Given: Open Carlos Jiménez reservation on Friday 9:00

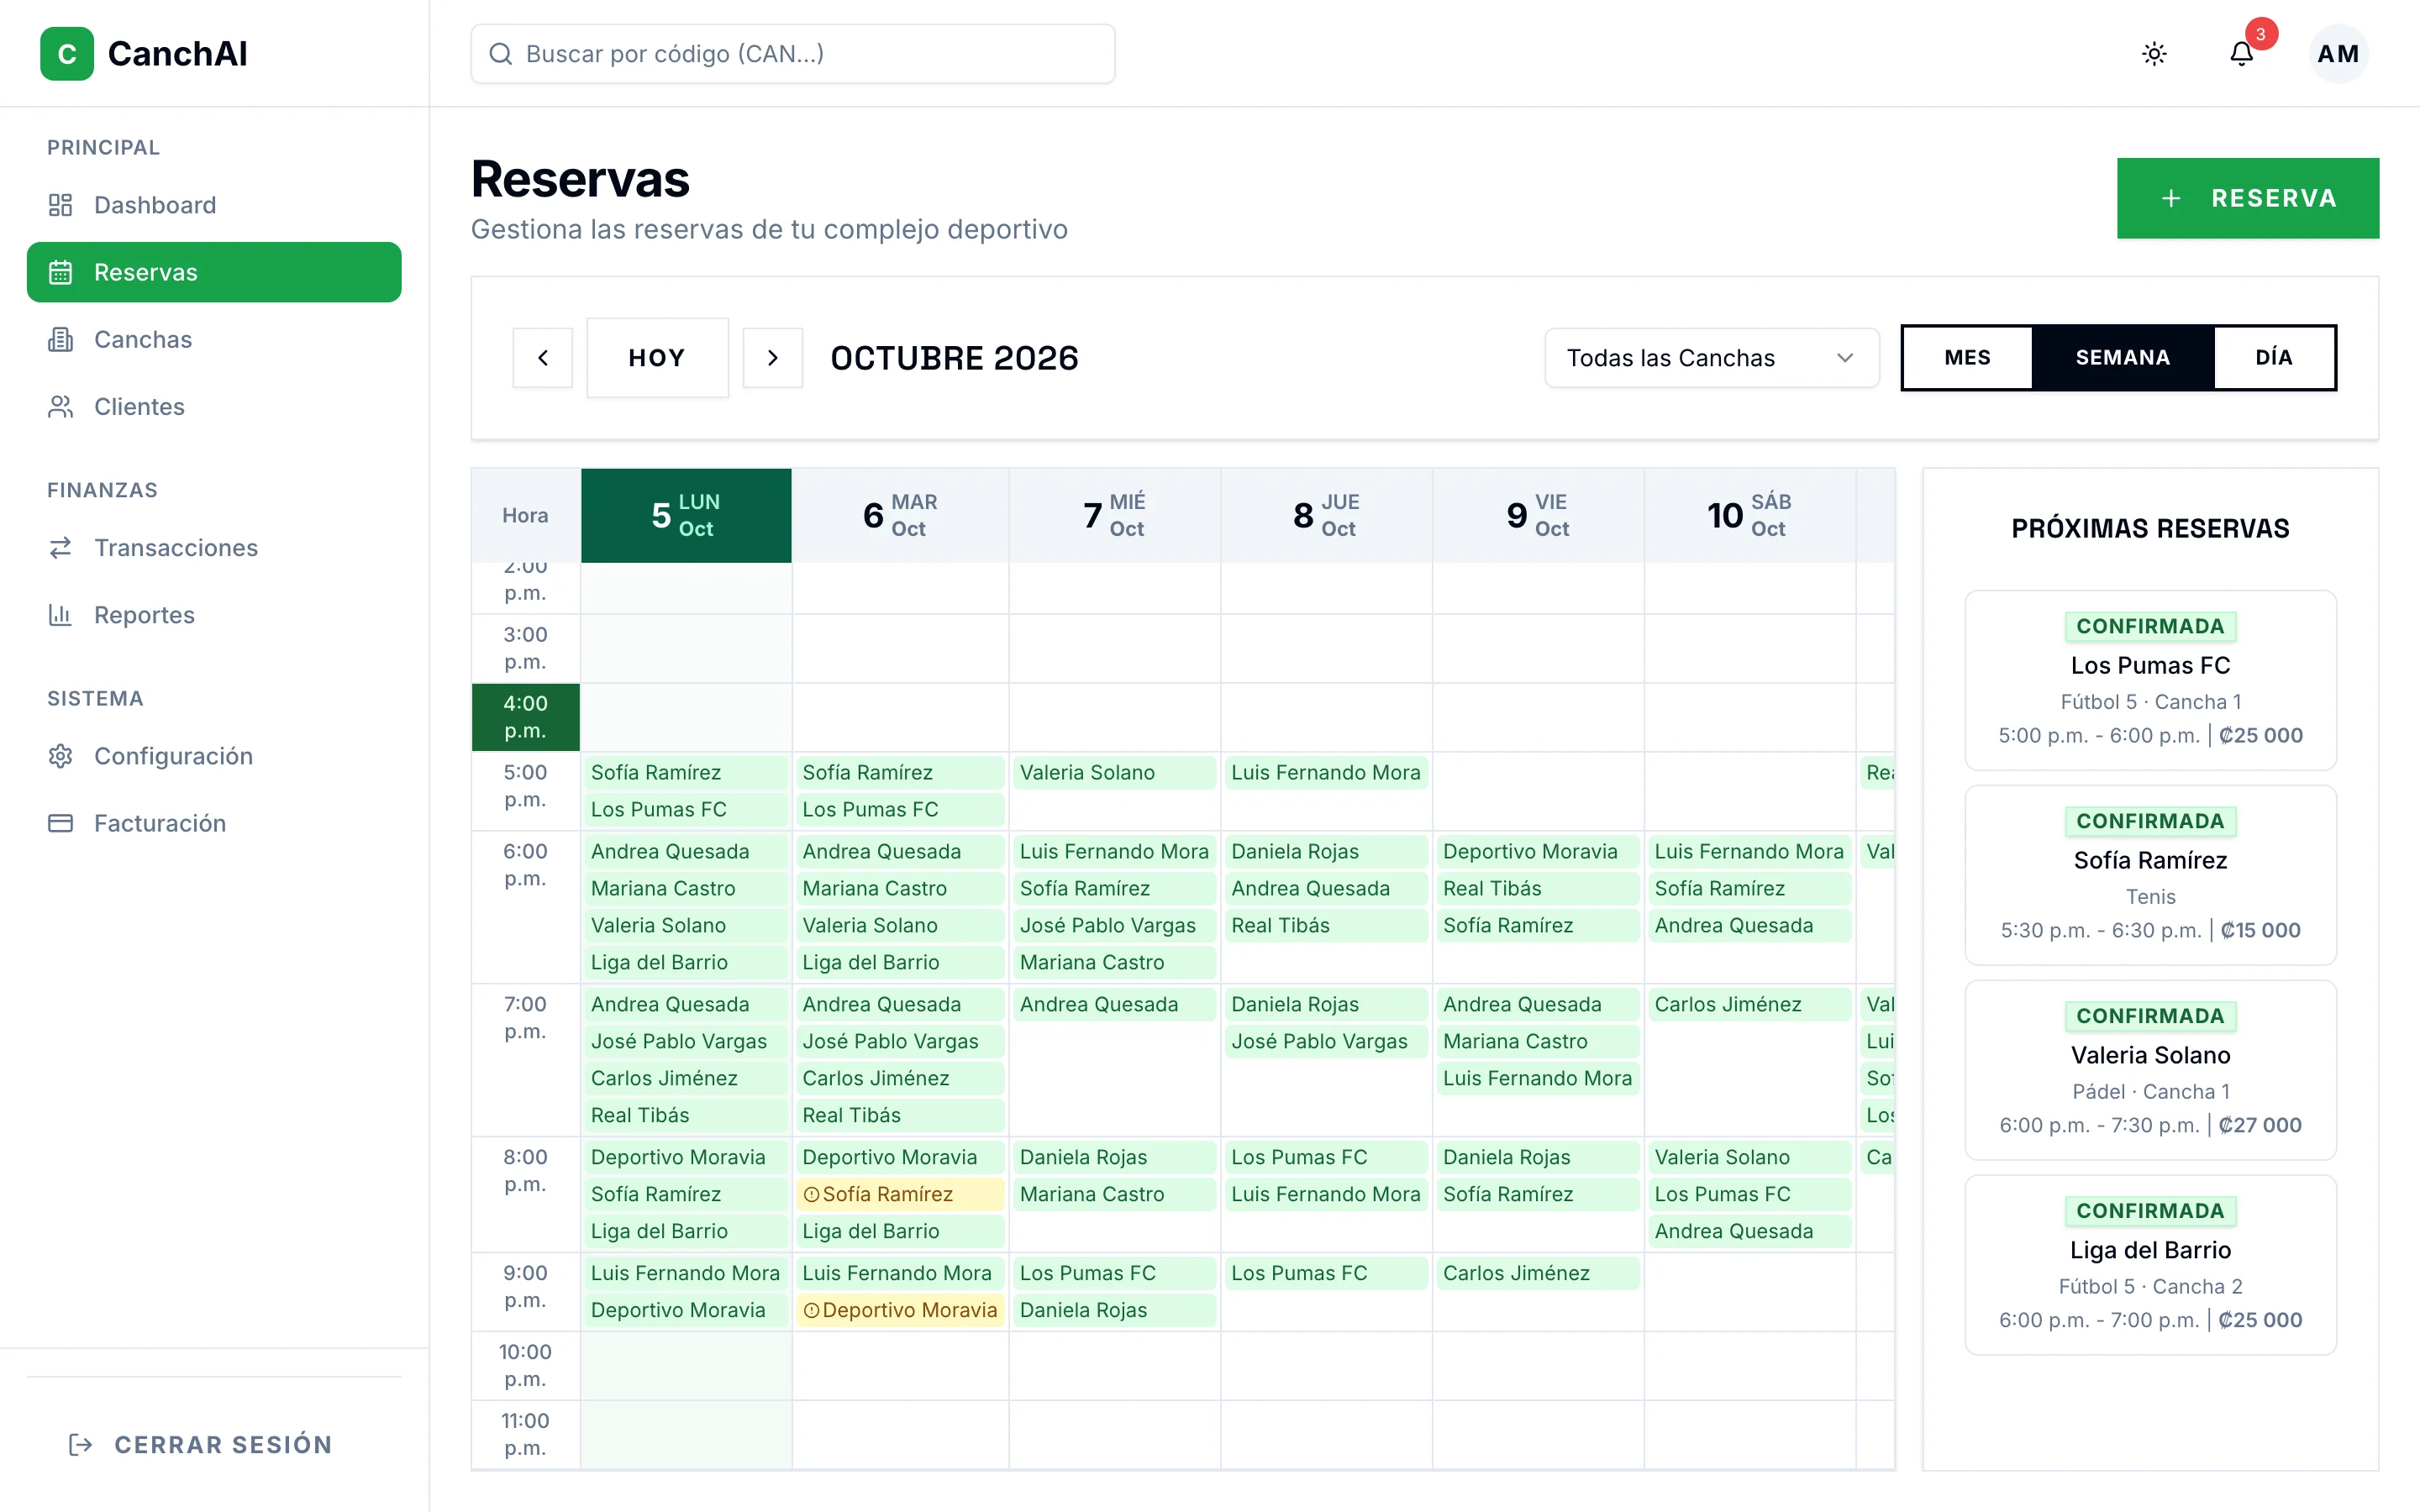Looking at the screenshot, I should (x=1537, y=1273).
